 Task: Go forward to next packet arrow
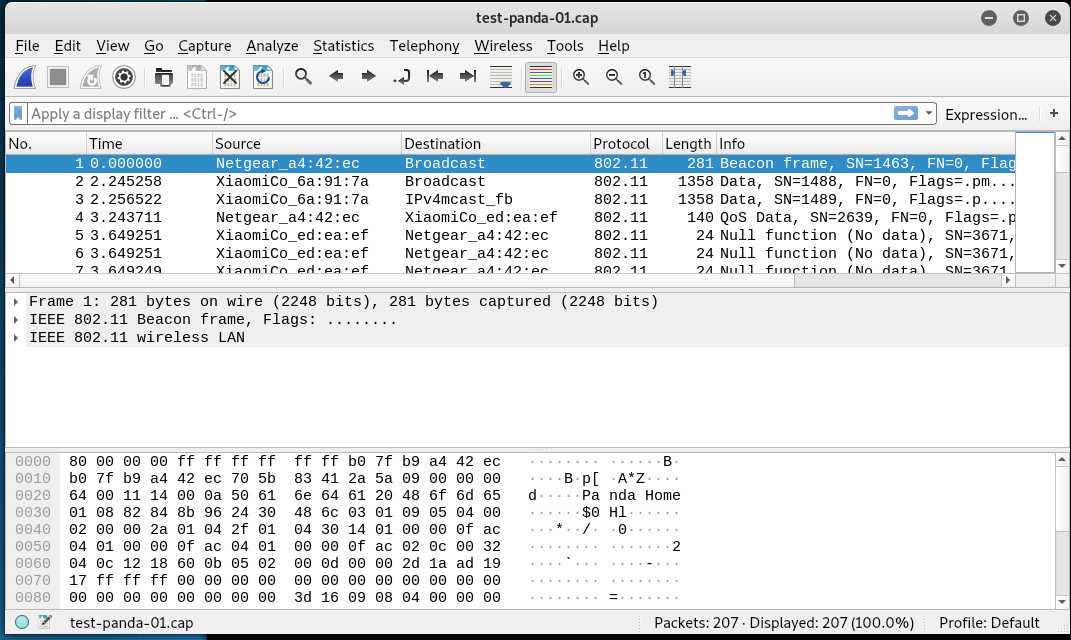pyautogui.click(x=368, y=76)
